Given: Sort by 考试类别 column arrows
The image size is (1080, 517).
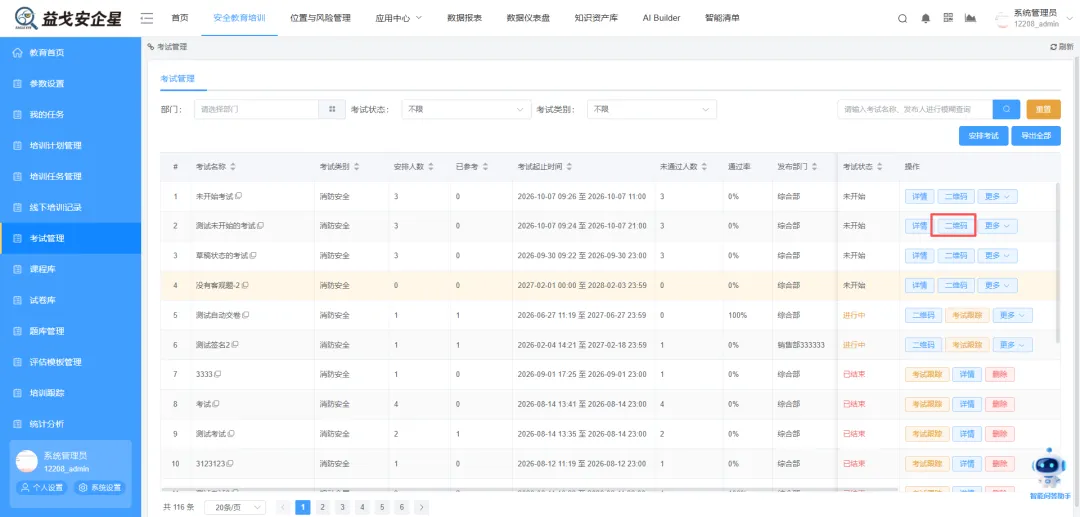Looking at the screenshot, I should 356,167.
